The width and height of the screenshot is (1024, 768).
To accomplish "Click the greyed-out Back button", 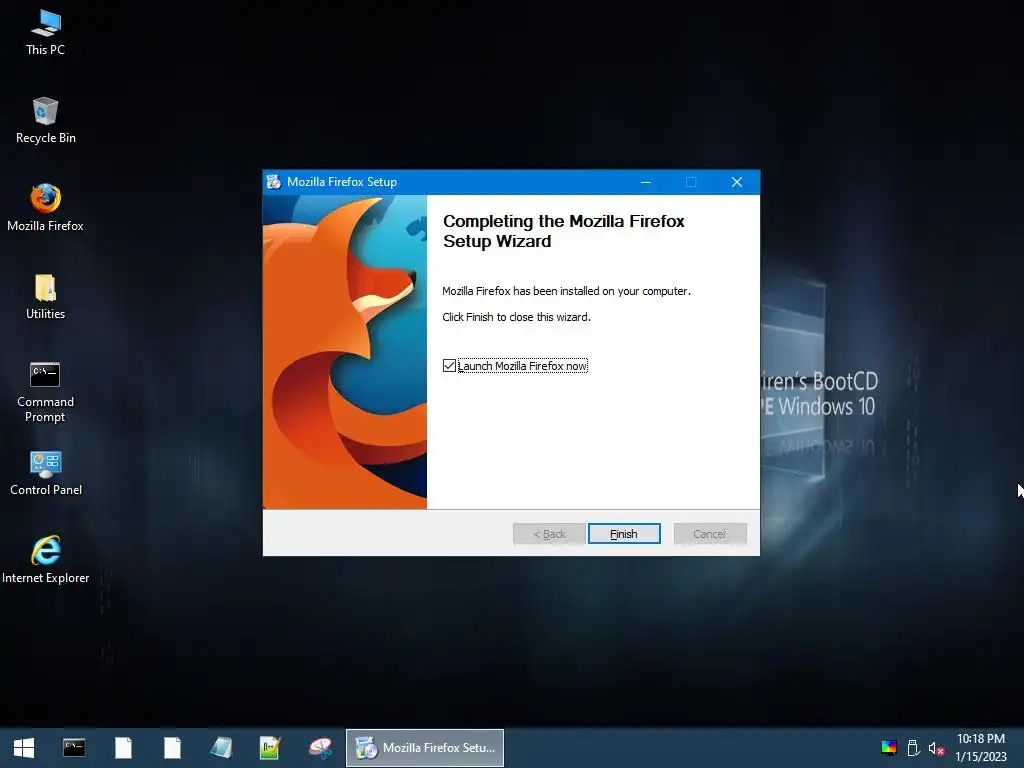I will click(x=549, y=534).
